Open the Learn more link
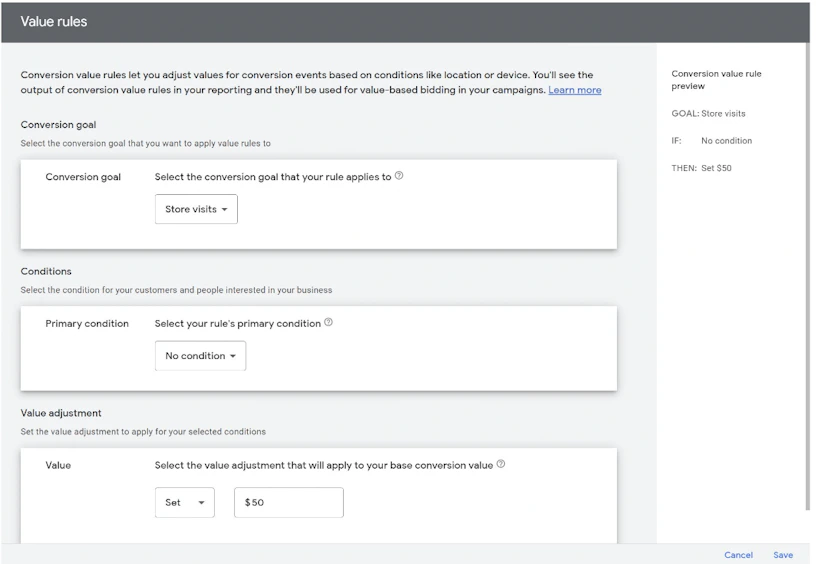816x564 pixels. pyautogui.click(x=575, y=90)
